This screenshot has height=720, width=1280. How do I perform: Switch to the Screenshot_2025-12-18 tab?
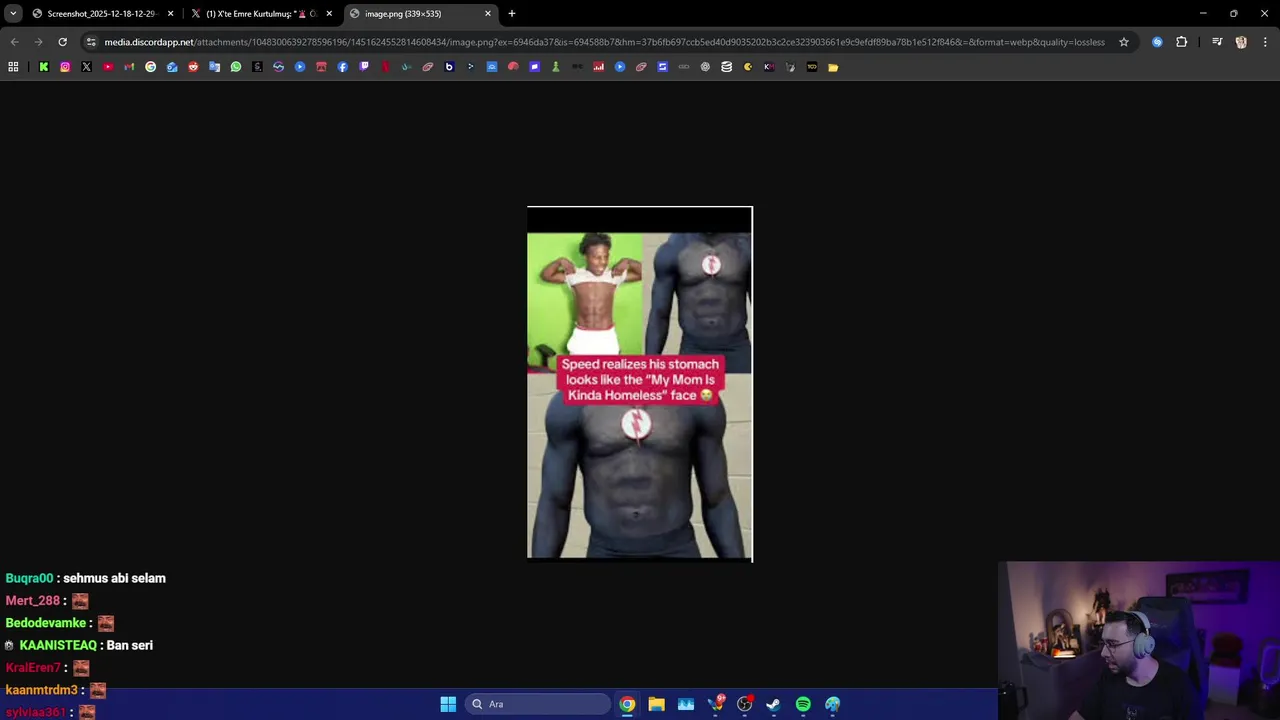pyautogui.click(x=102, y=13)
